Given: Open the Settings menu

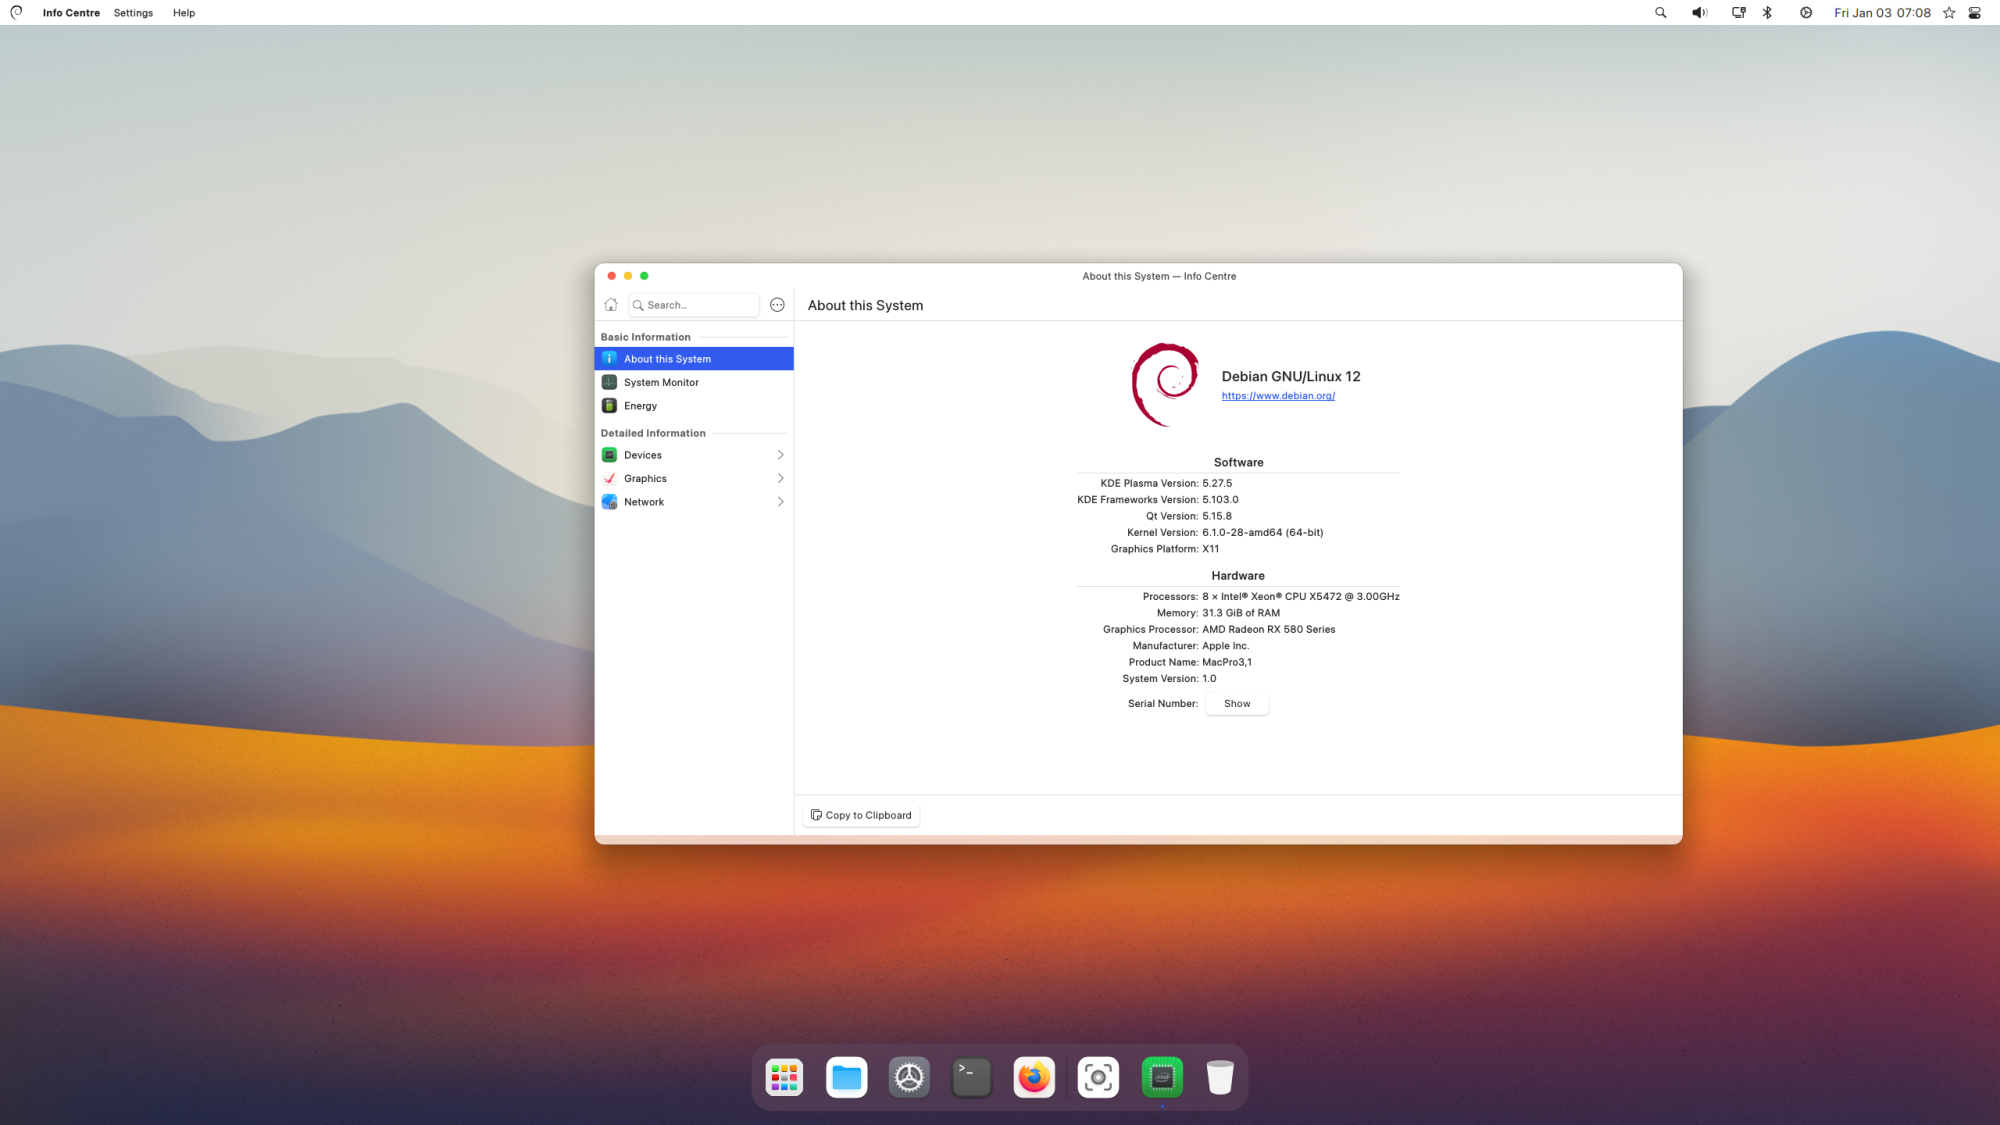Looking at the screenshot, I should click(133, 13).
